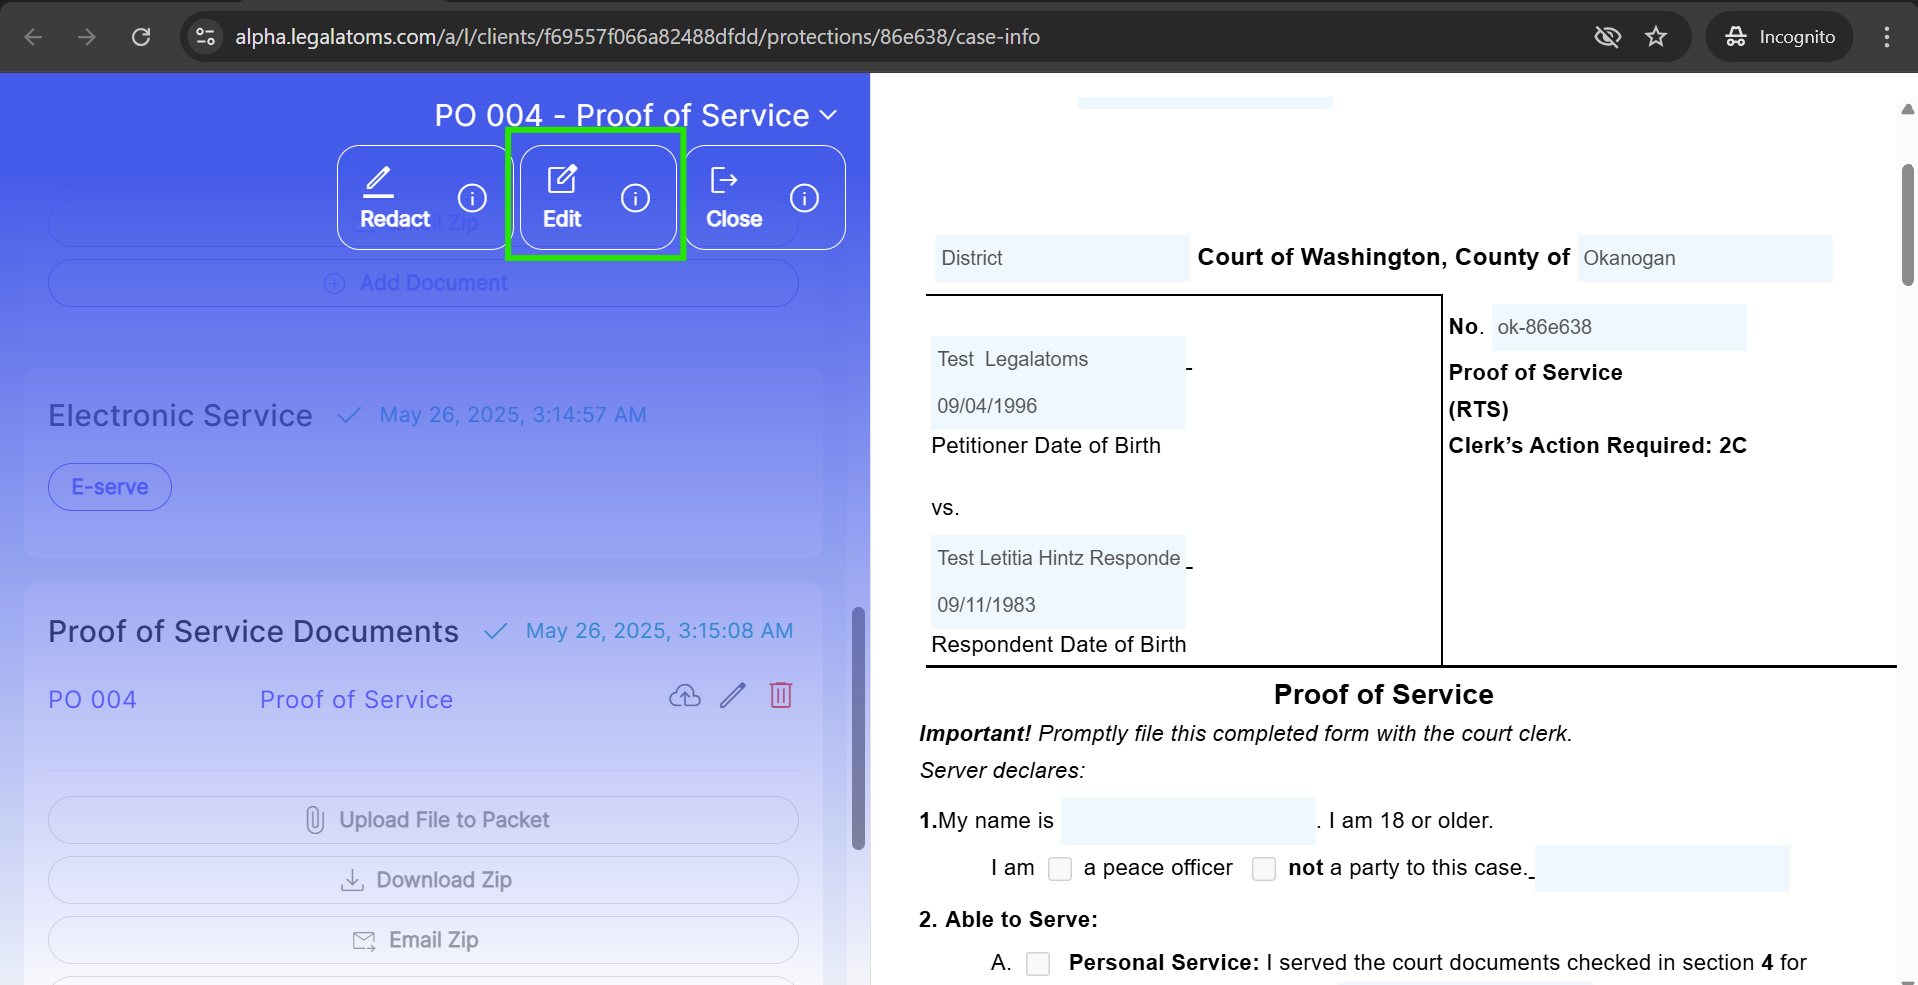Image resolution: width=1918 pixels, height=985 pixels.
Task: Click the tracking protection eye icon
Action: [x=1607, y=37]
